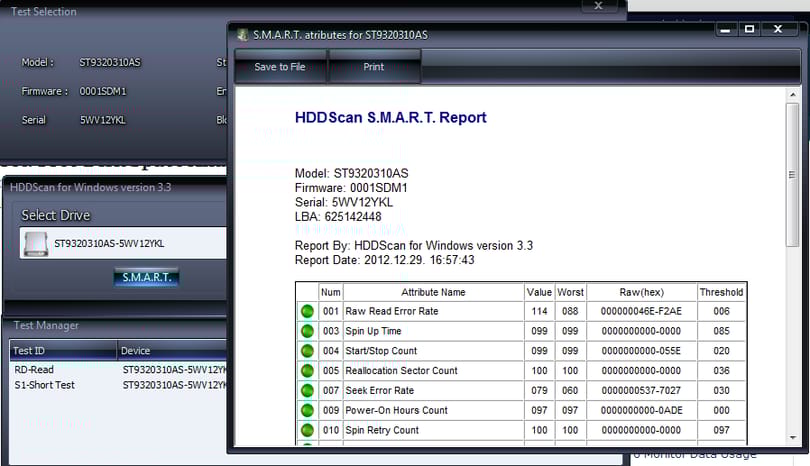810x466 pixels.
Task: Click green status icon for Spin Retry Count
Action: point(307,430)
